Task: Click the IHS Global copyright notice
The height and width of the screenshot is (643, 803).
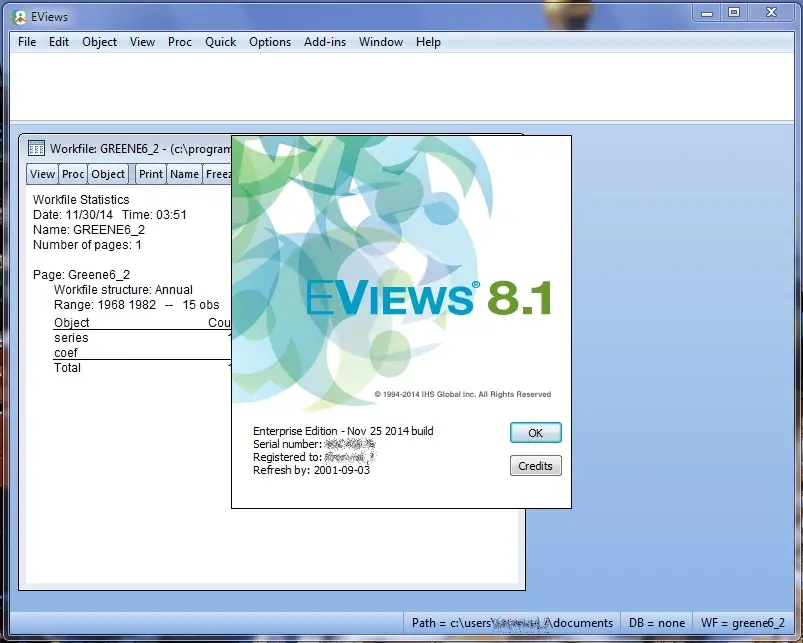Action: [462, 394]
